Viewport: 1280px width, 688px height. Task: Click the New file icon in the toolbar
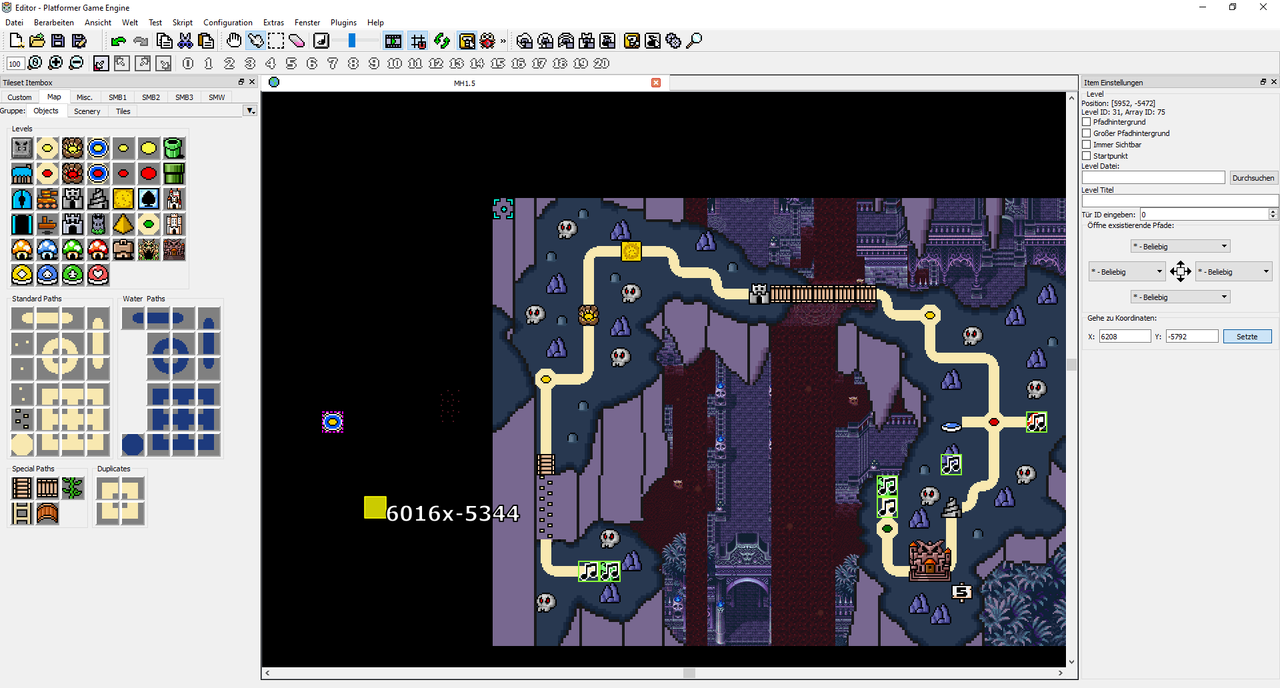[x=16, y=41]
